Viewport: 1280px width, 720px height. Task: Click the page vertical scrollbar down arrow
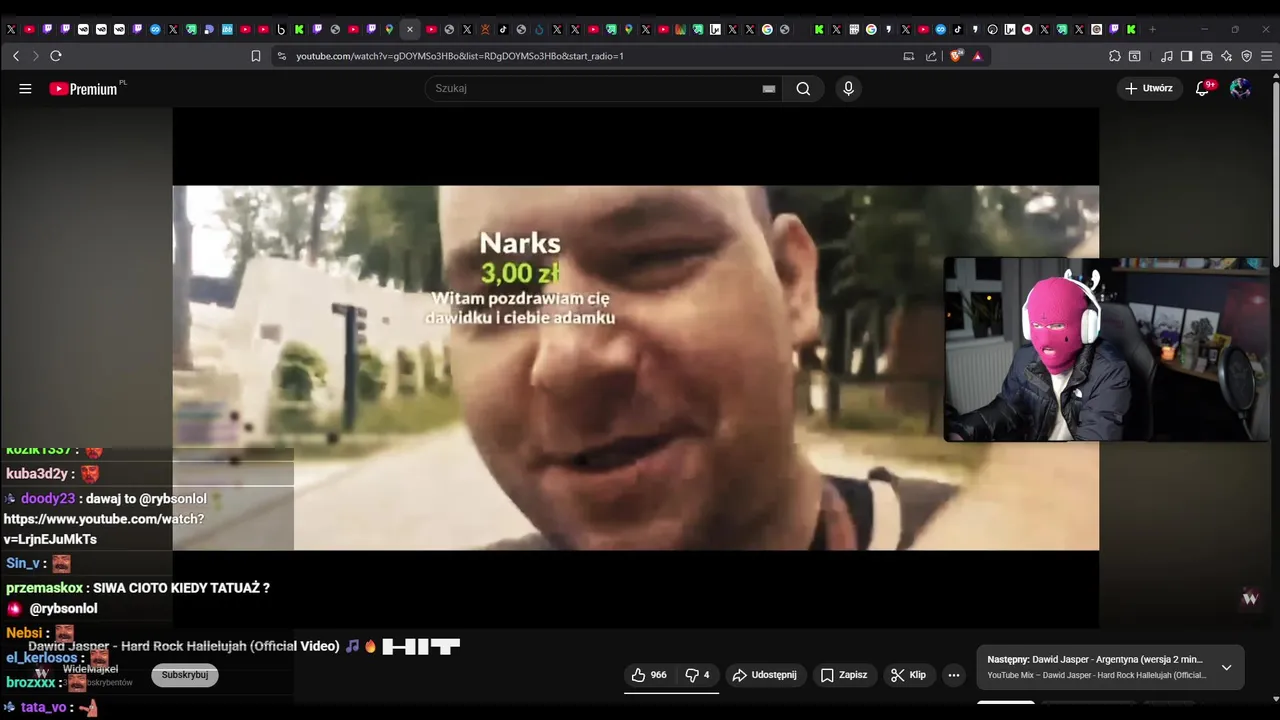1274,699
